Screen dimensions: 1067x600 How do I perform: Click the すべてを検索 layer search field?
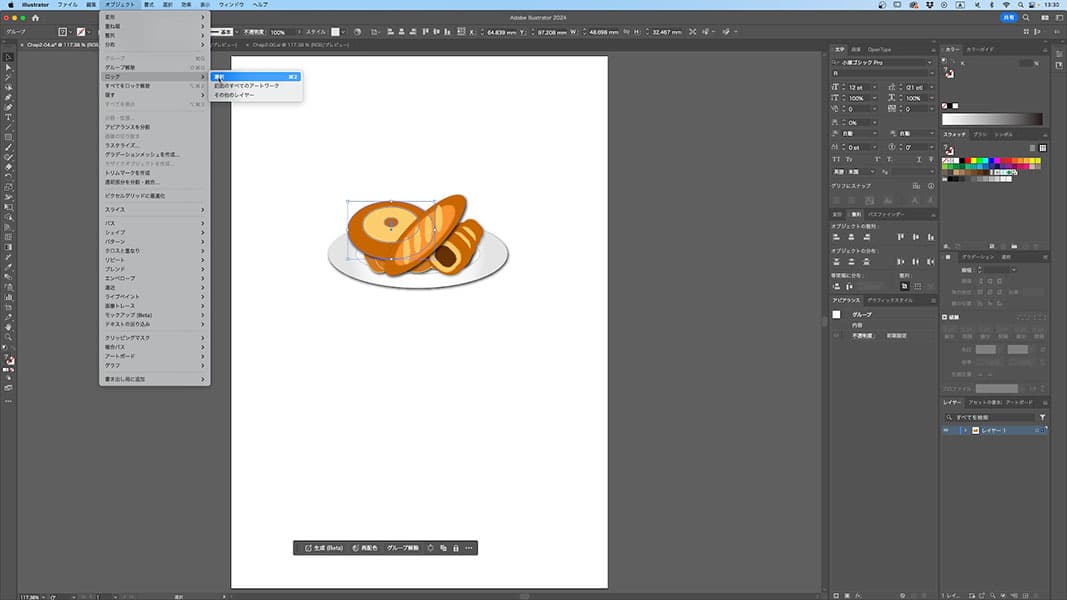point(990,417)
